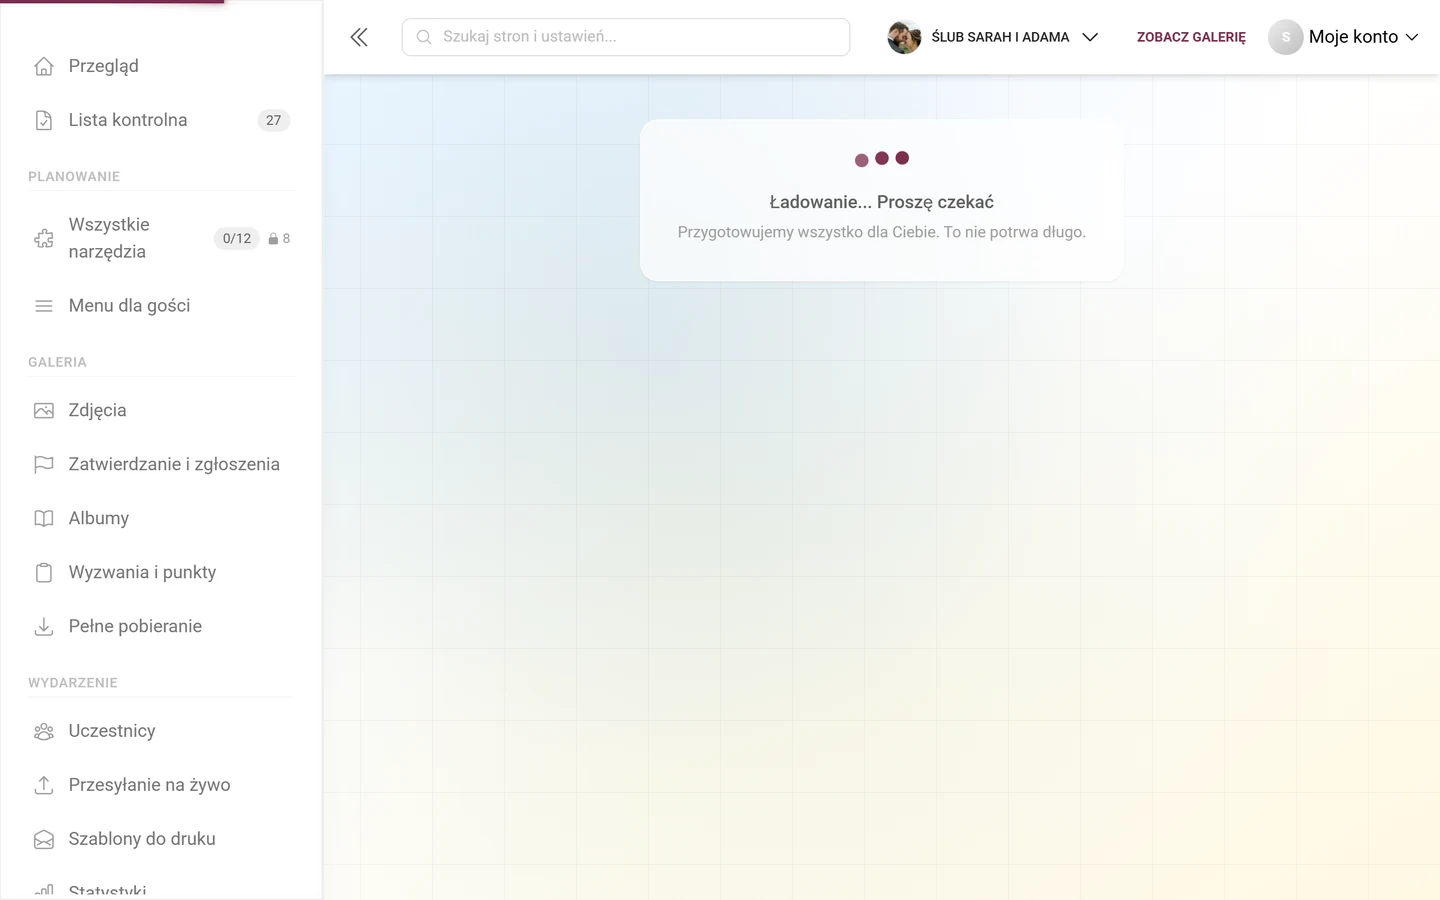The image size is (1440, 900).
Task: Click the upload icon for Przesyłanie na żywo
Action: click(44, 785)
